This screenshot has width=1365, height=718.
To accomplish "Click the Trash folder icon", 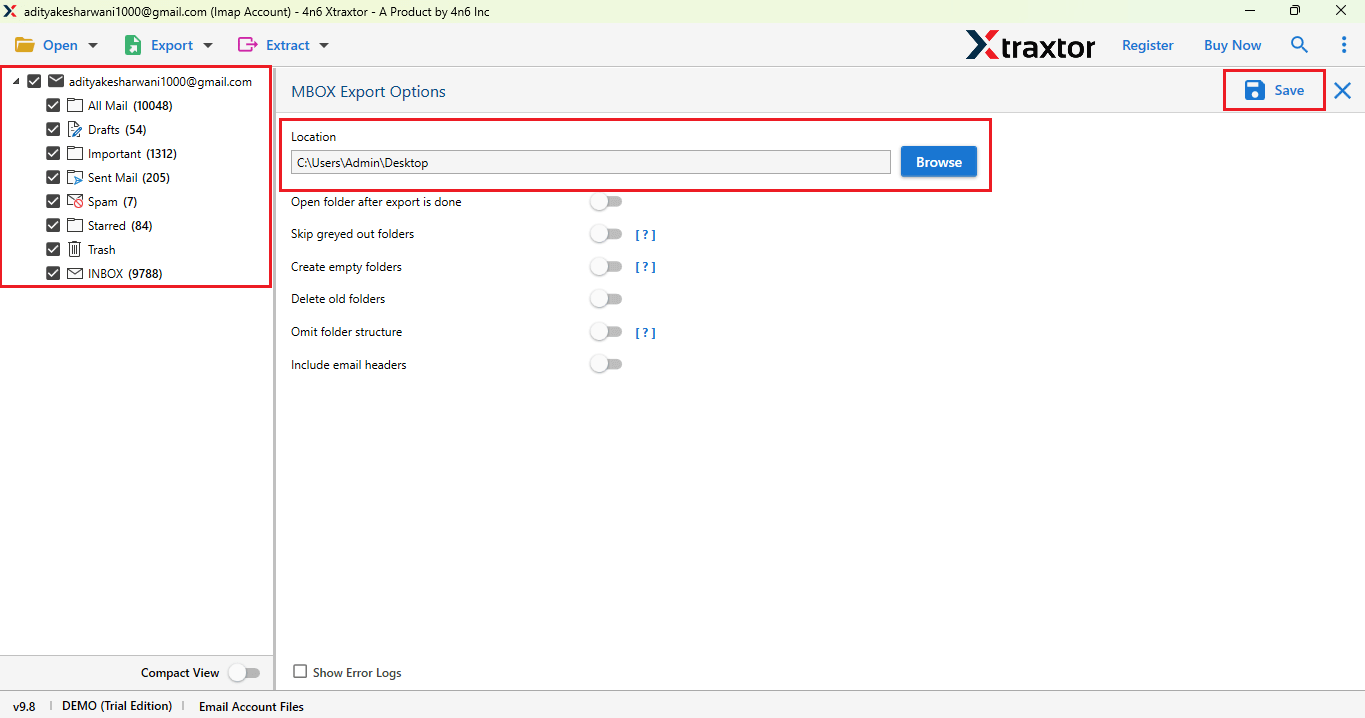I will (74, 249).
